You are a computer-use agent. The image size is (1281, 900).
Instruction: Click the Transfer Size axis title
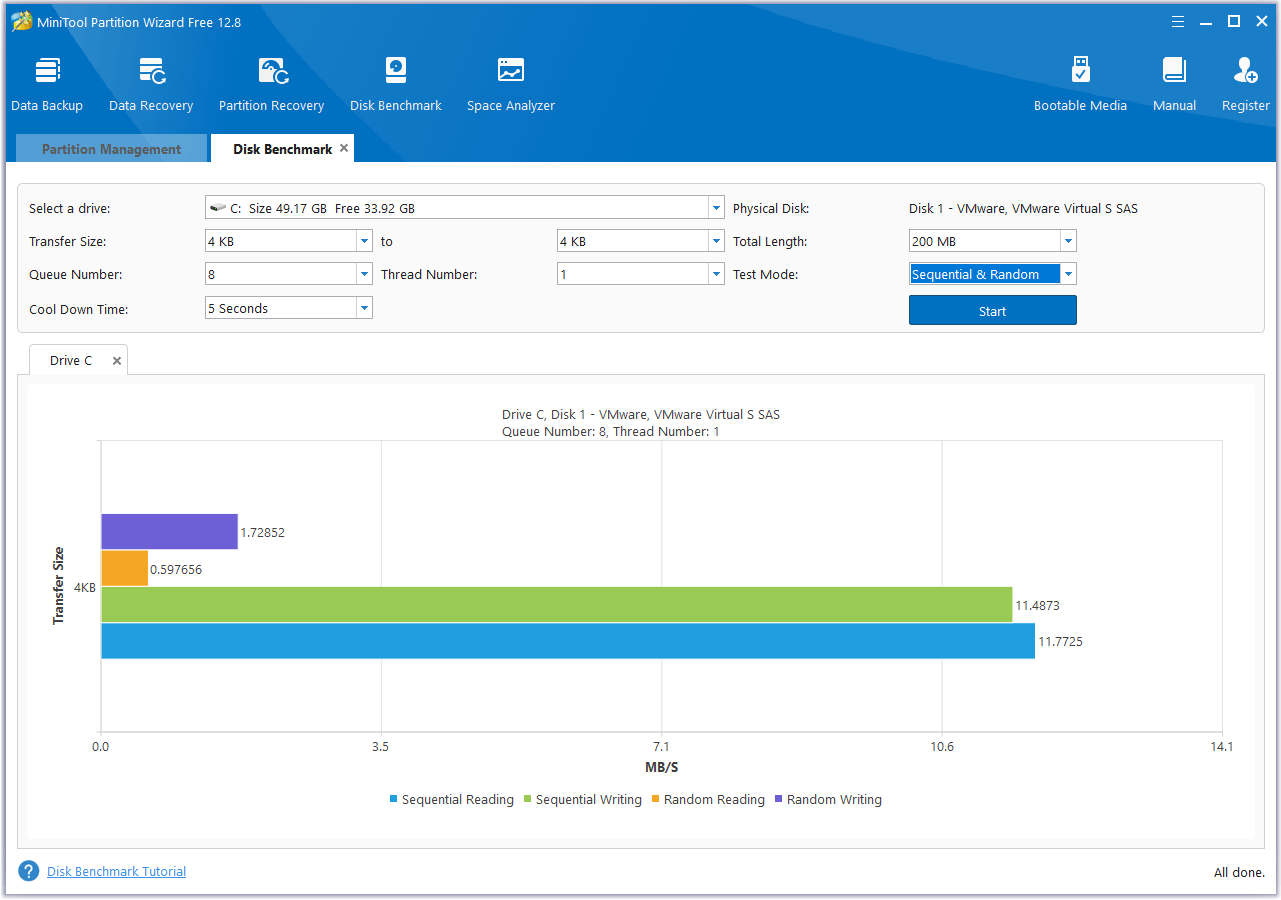pos(58,586)
